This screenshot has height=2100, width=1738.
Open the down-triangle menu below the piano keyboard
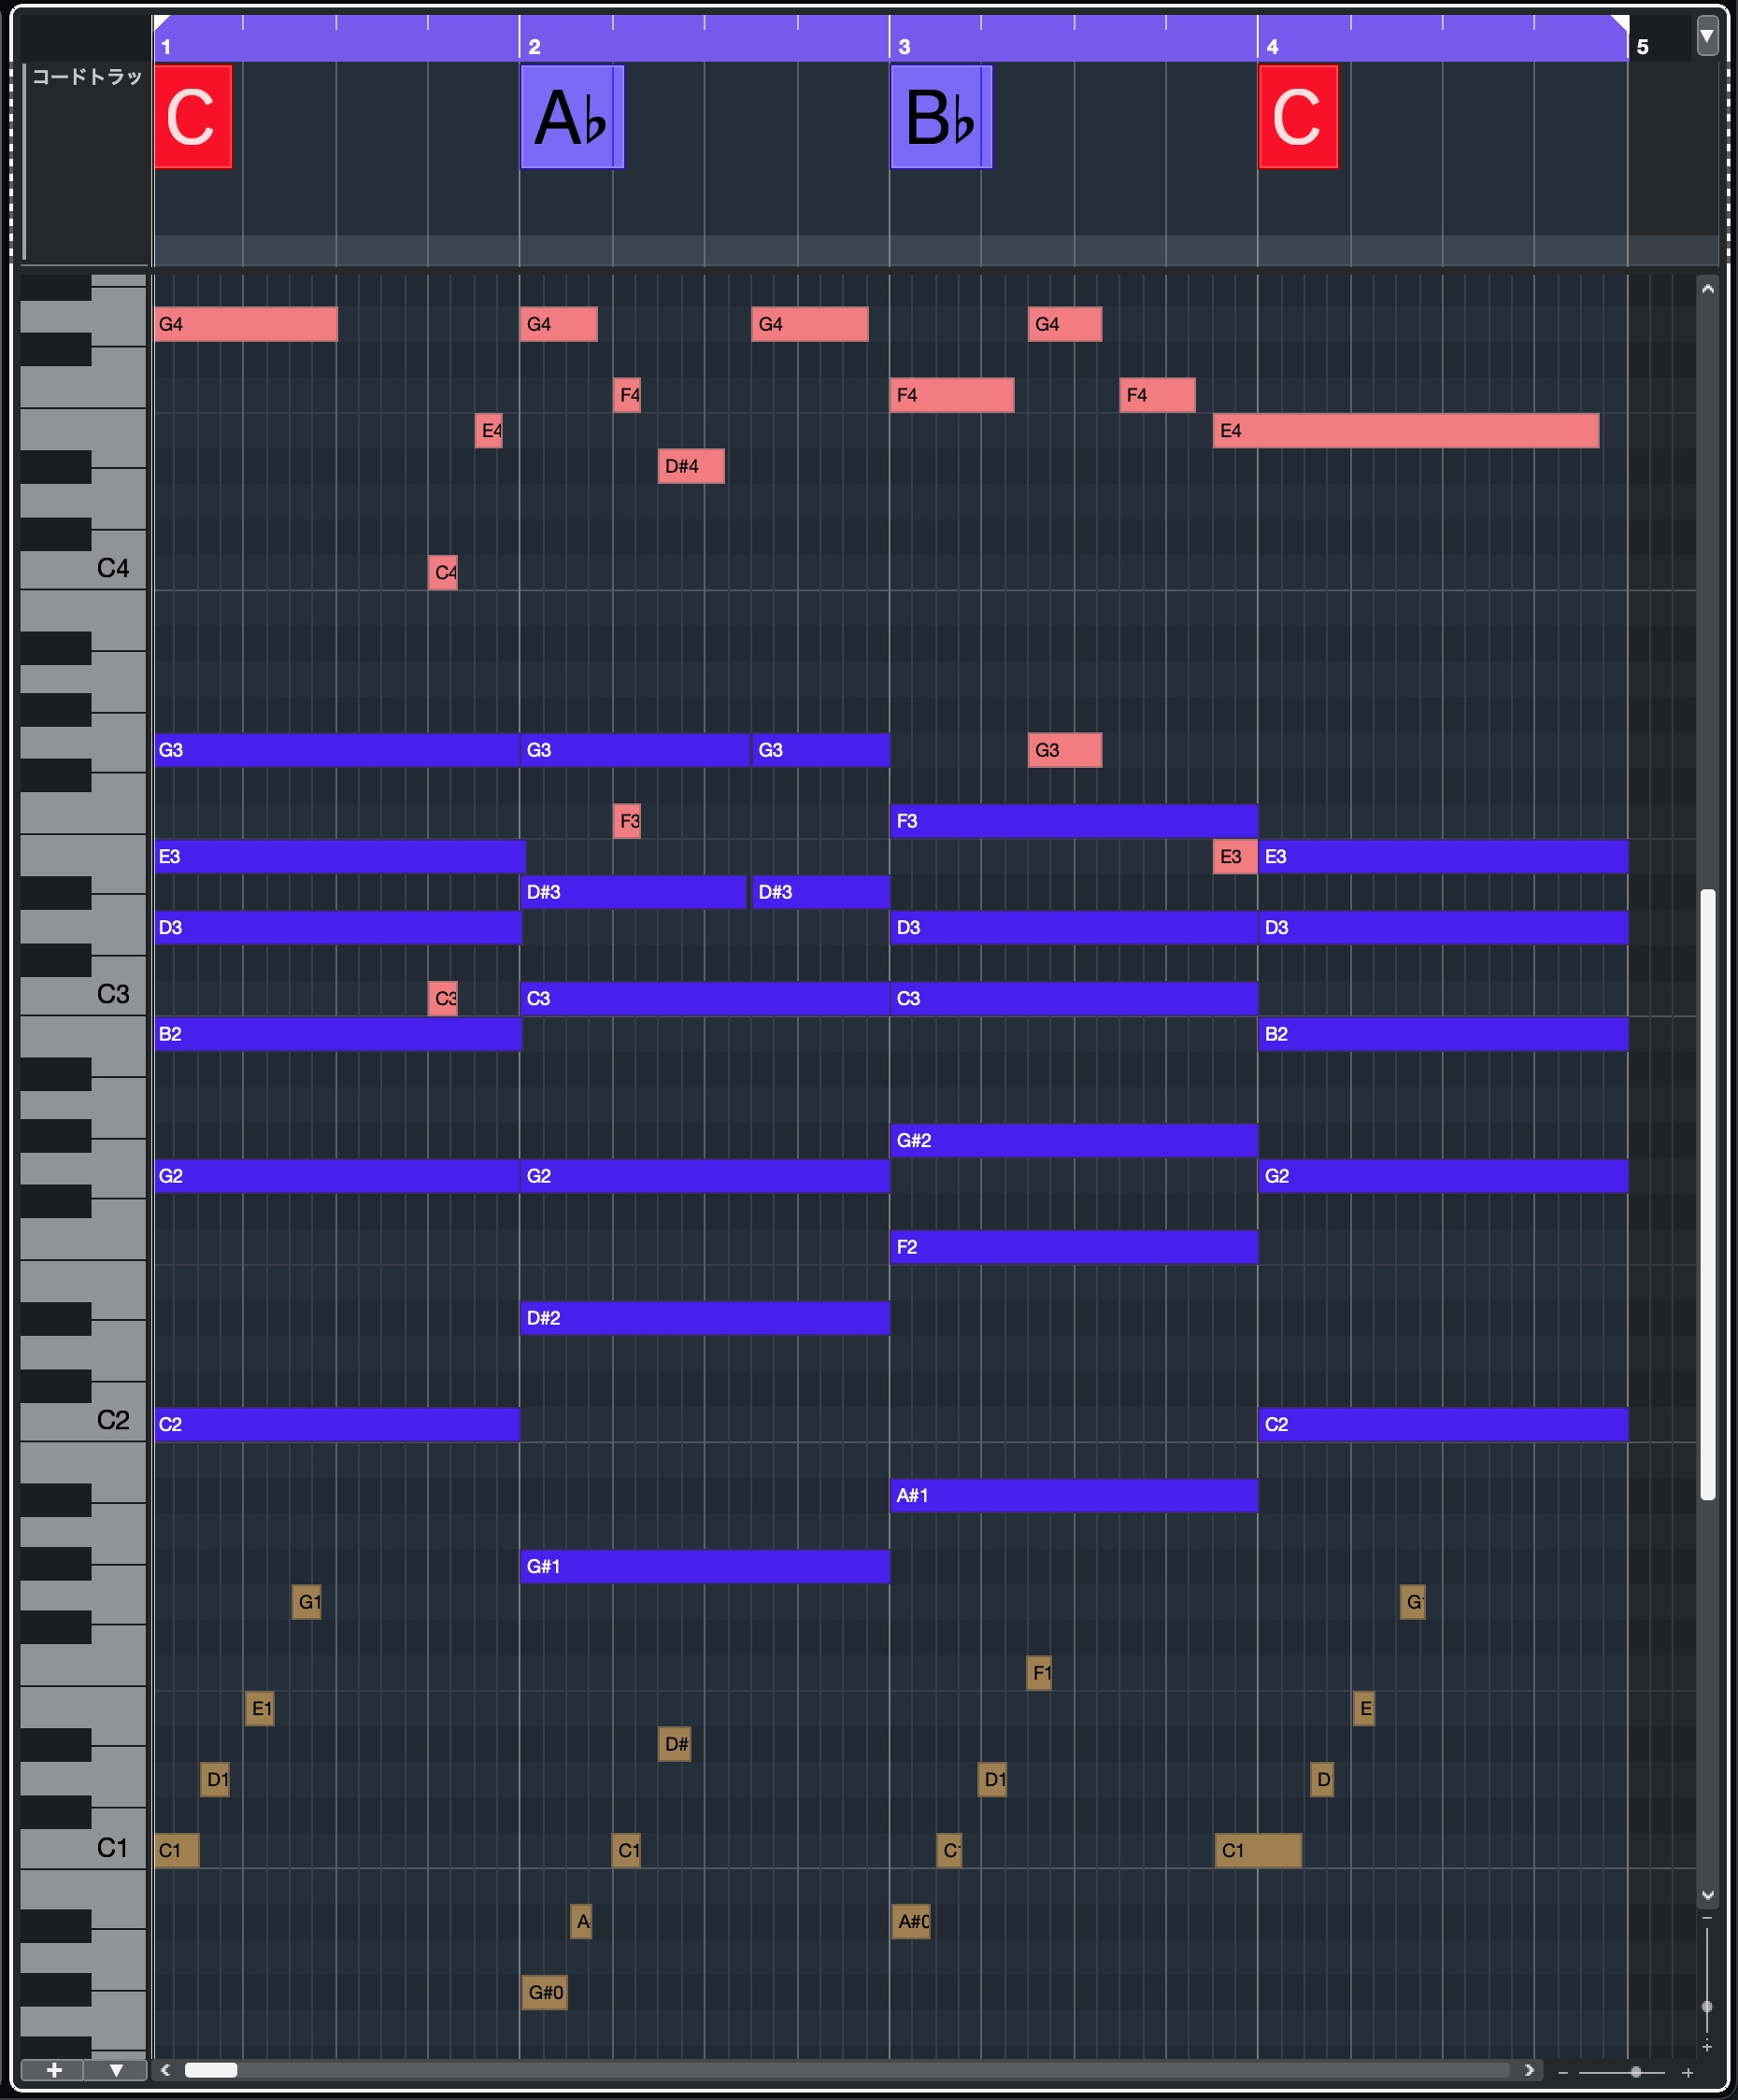[116, 2070]
